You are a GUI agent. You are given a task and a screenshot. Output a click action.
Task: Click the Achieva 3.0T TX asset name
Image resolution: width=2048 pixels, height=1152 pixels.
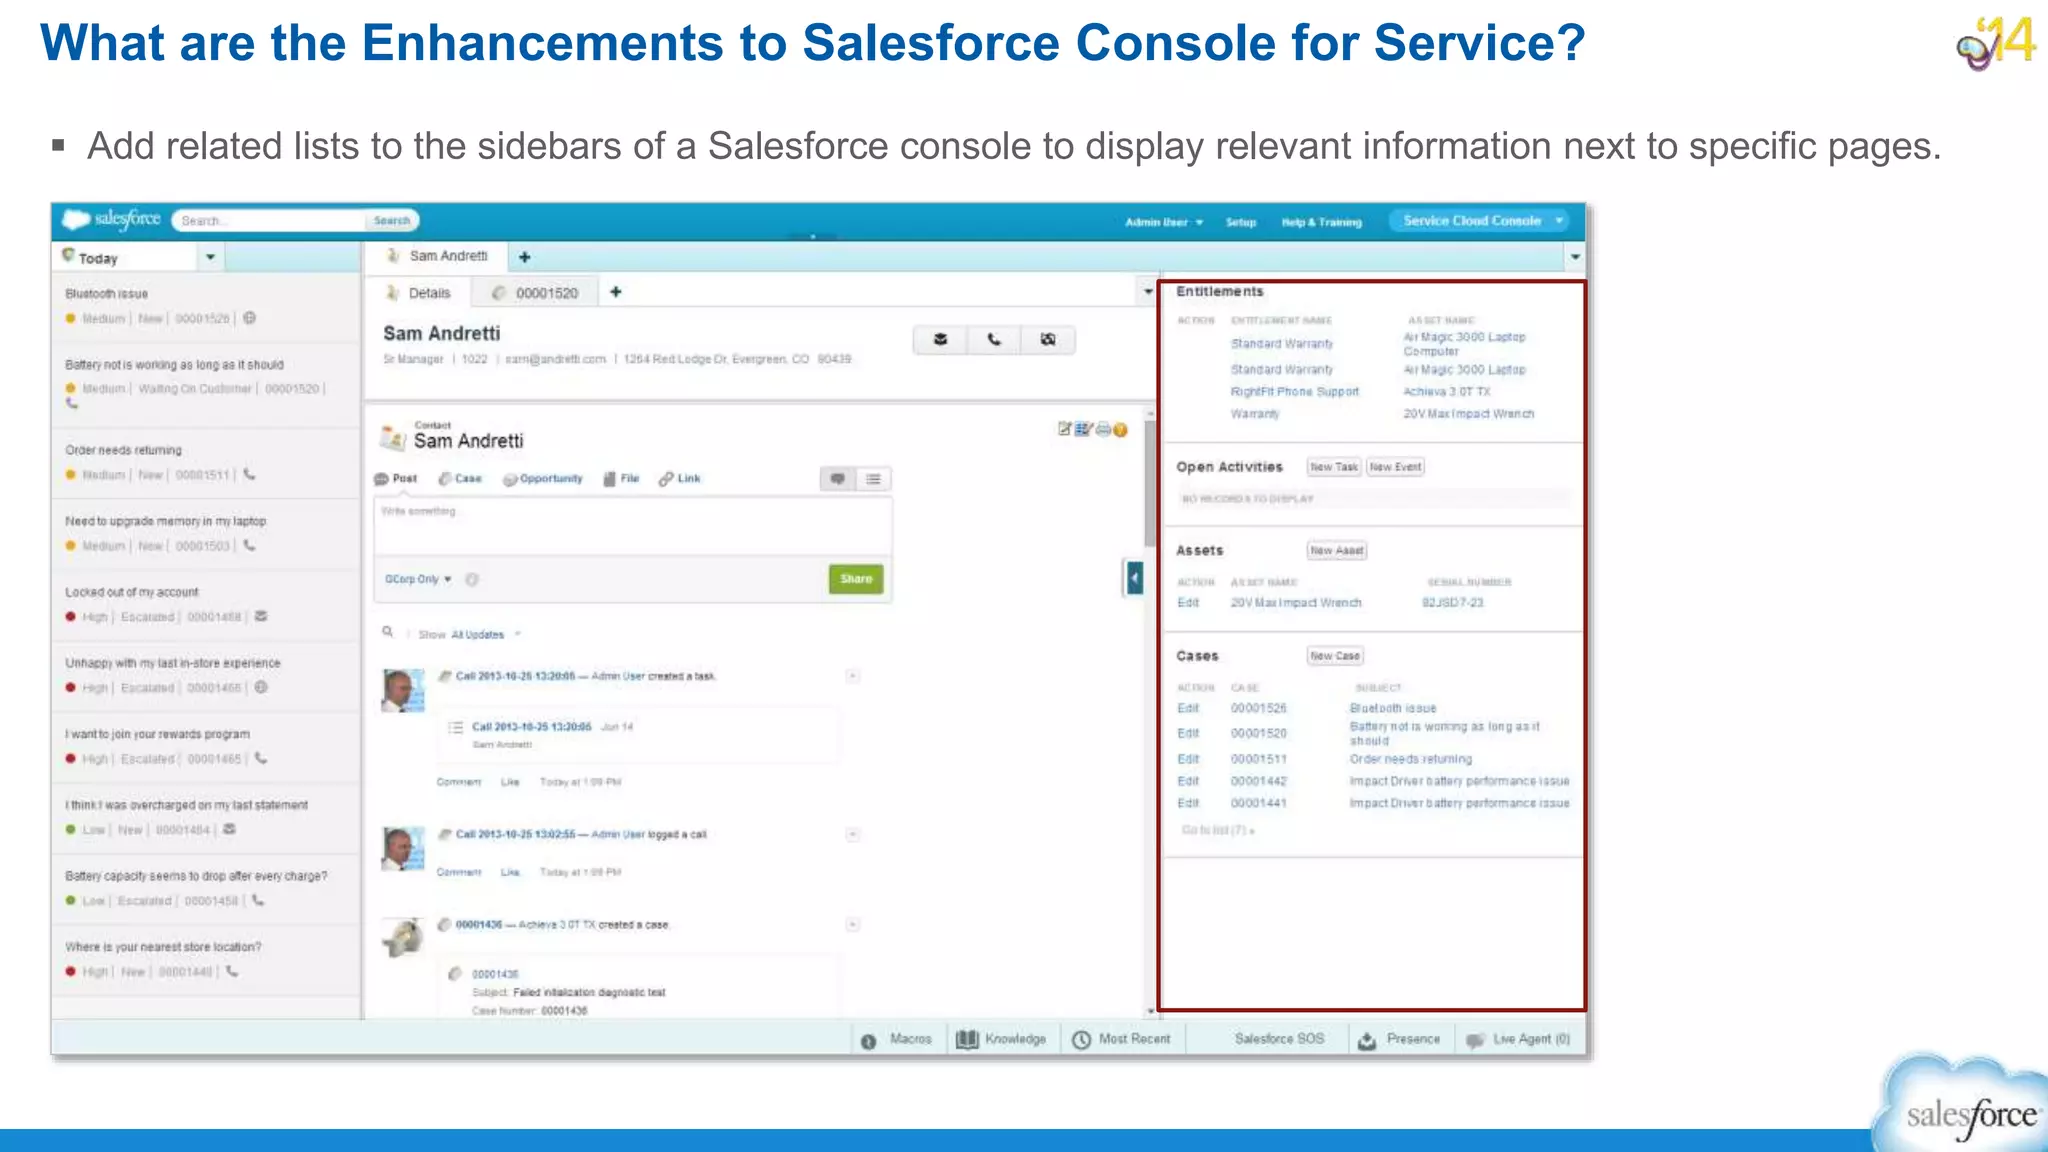coord(1446,392)
